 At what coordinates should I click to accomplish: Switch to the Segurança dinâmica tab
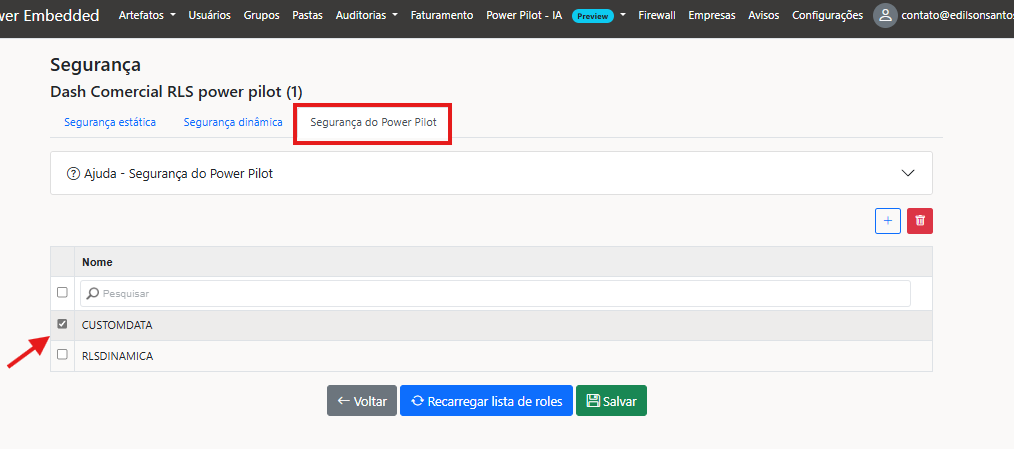point(232,123)
